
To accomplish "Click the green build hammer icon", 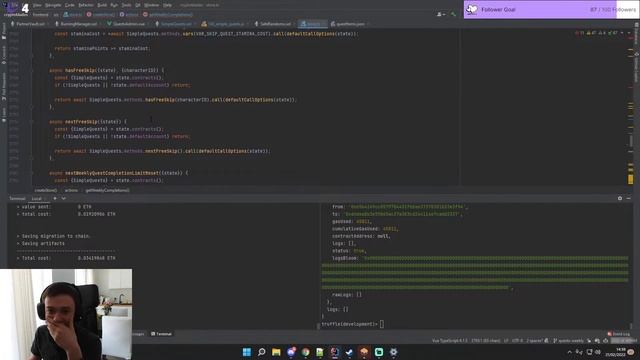I will (x=453, y=14).
